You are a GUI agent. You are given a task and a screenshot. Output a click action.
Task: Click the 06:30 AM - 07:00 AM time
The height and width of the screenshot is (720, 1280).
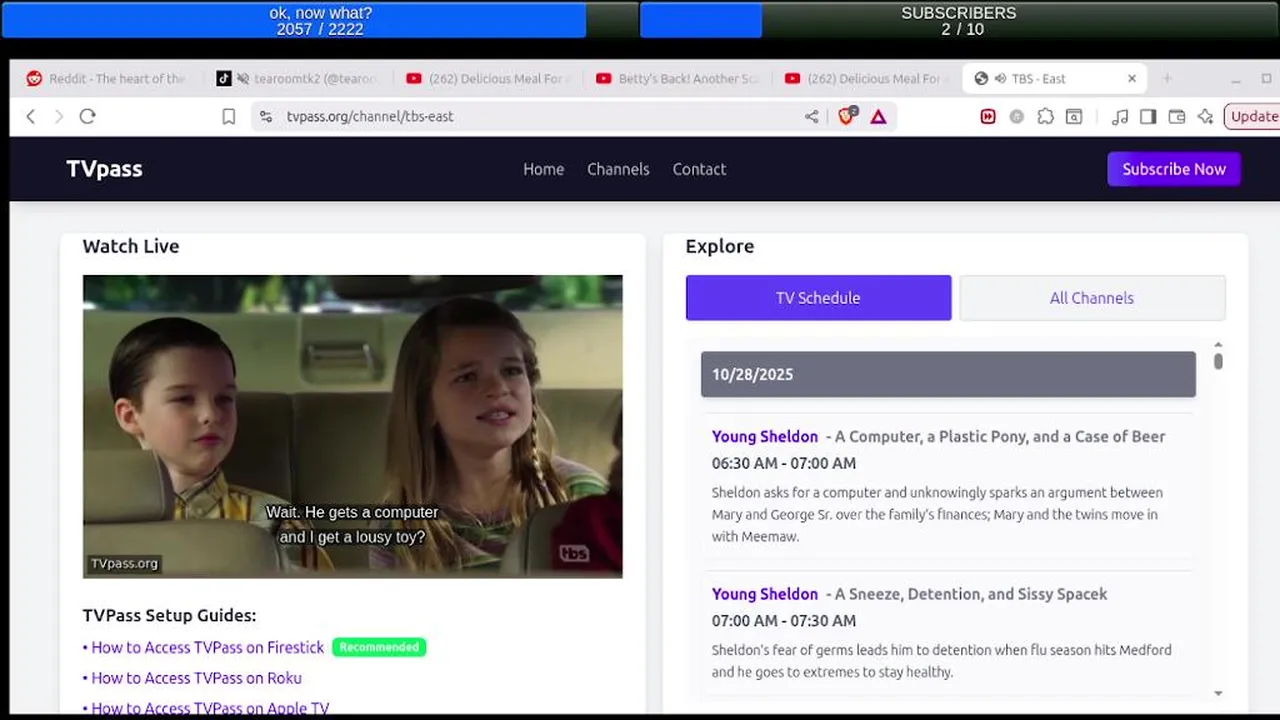(784, 463)
